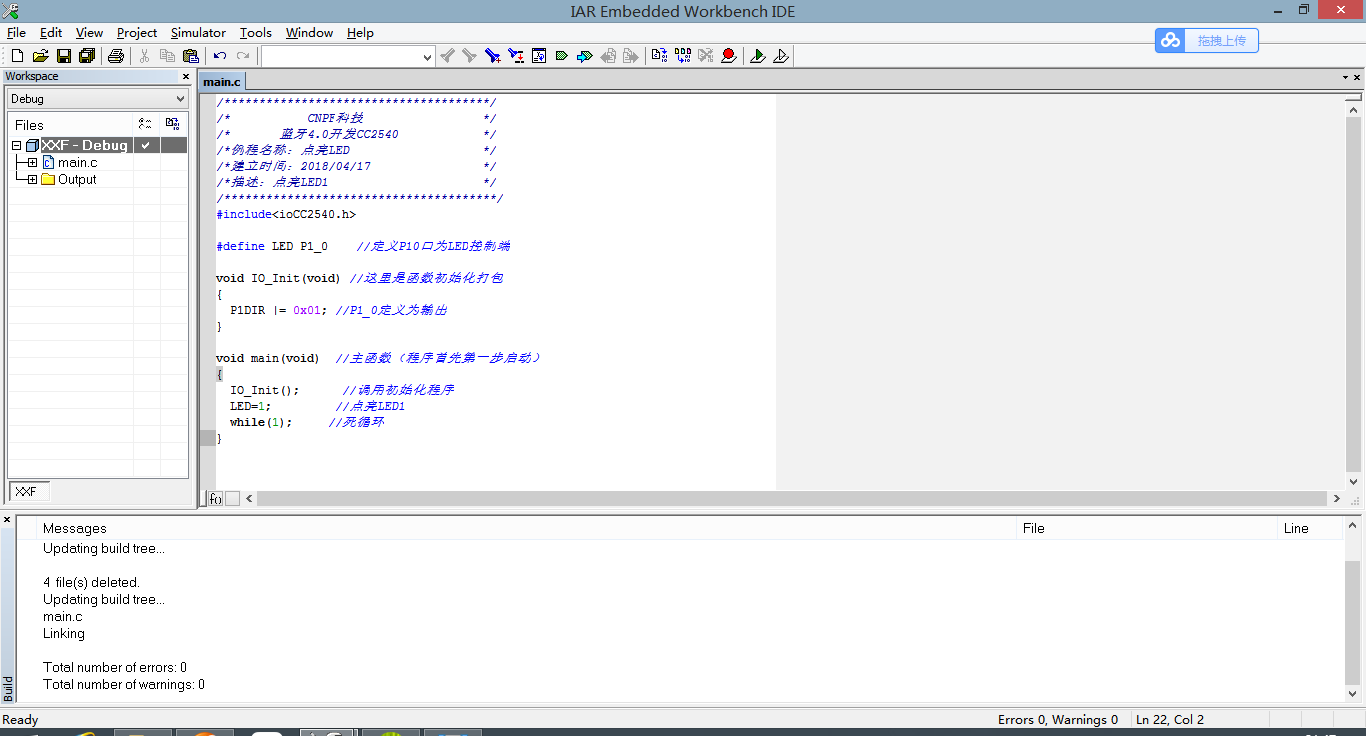1366x736 pixels.
Task: Open the Edit menu
Action: click(51, 33)
